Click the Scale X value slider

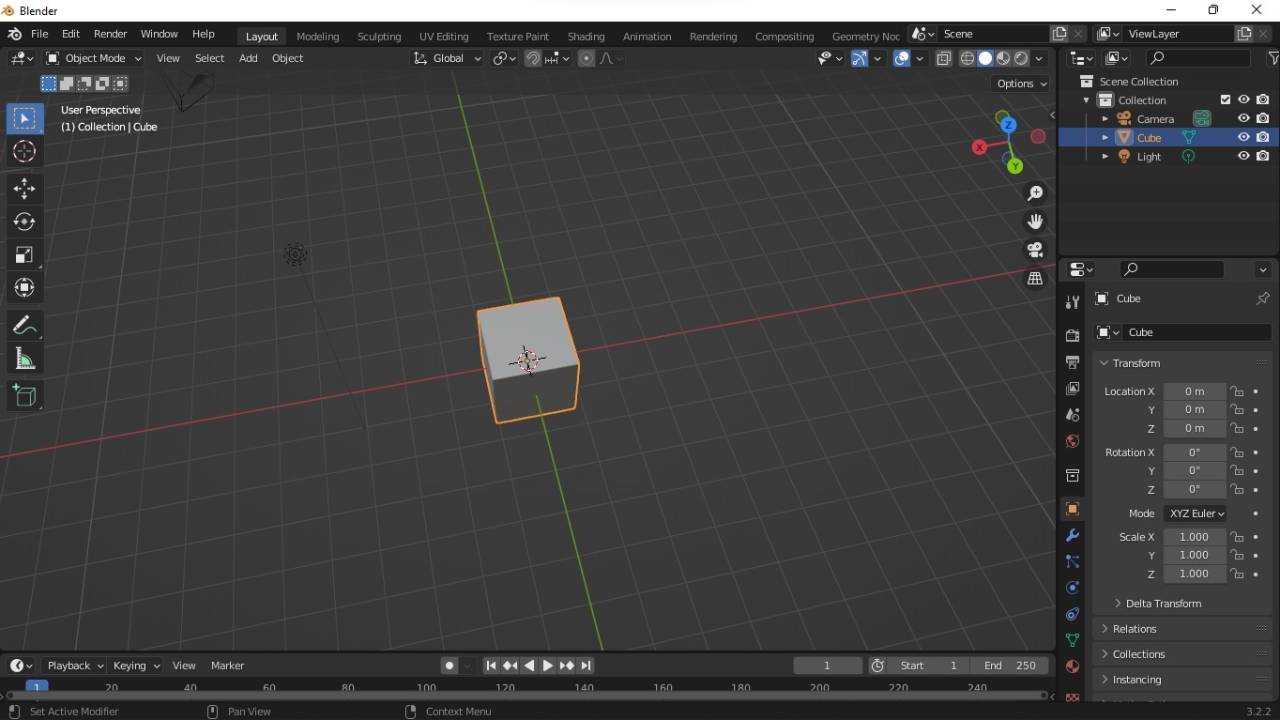tap(1193, 537)
